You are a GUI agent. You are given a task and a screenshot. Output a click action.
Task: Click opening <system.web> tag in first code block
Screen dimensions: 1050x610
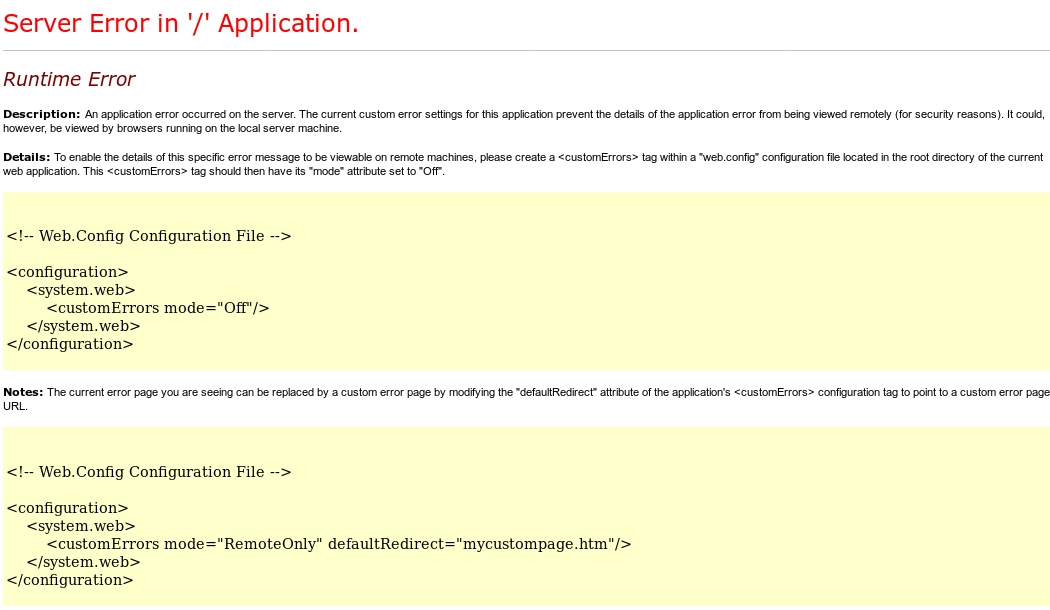tap(80, 290)
